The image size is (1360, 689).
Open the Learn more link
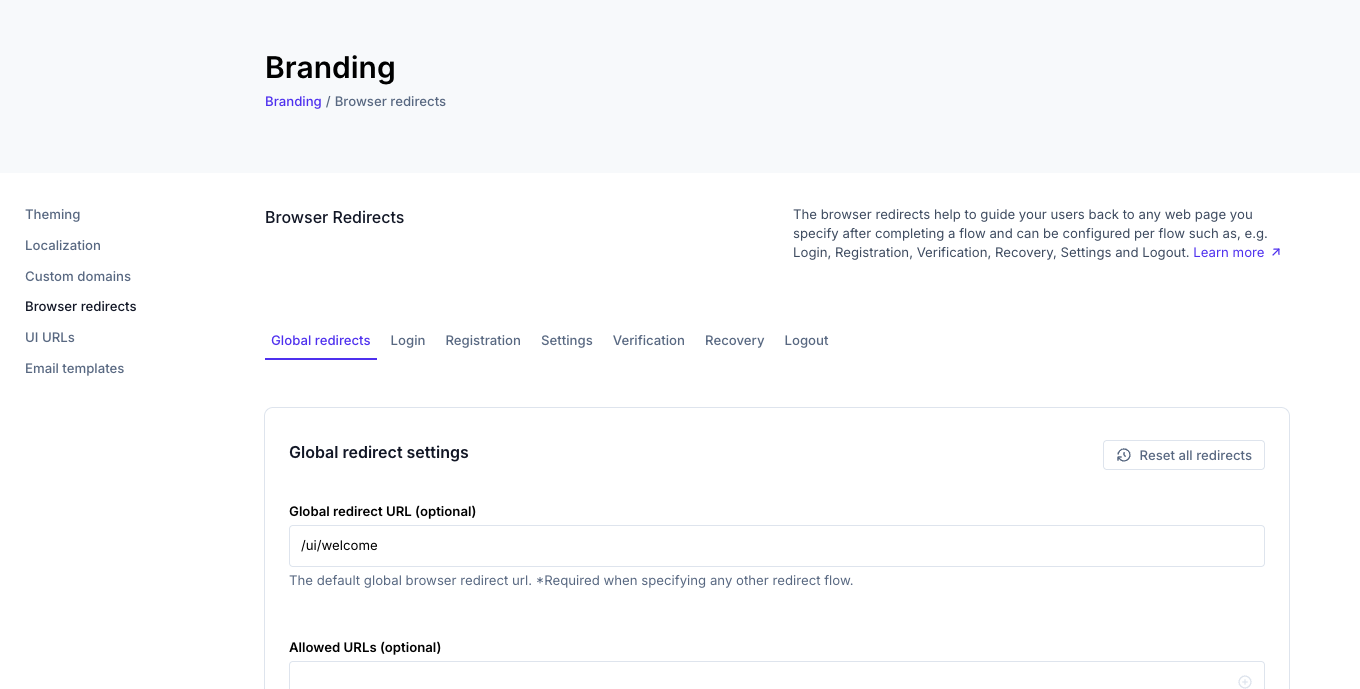click(x=1228, y=252)
